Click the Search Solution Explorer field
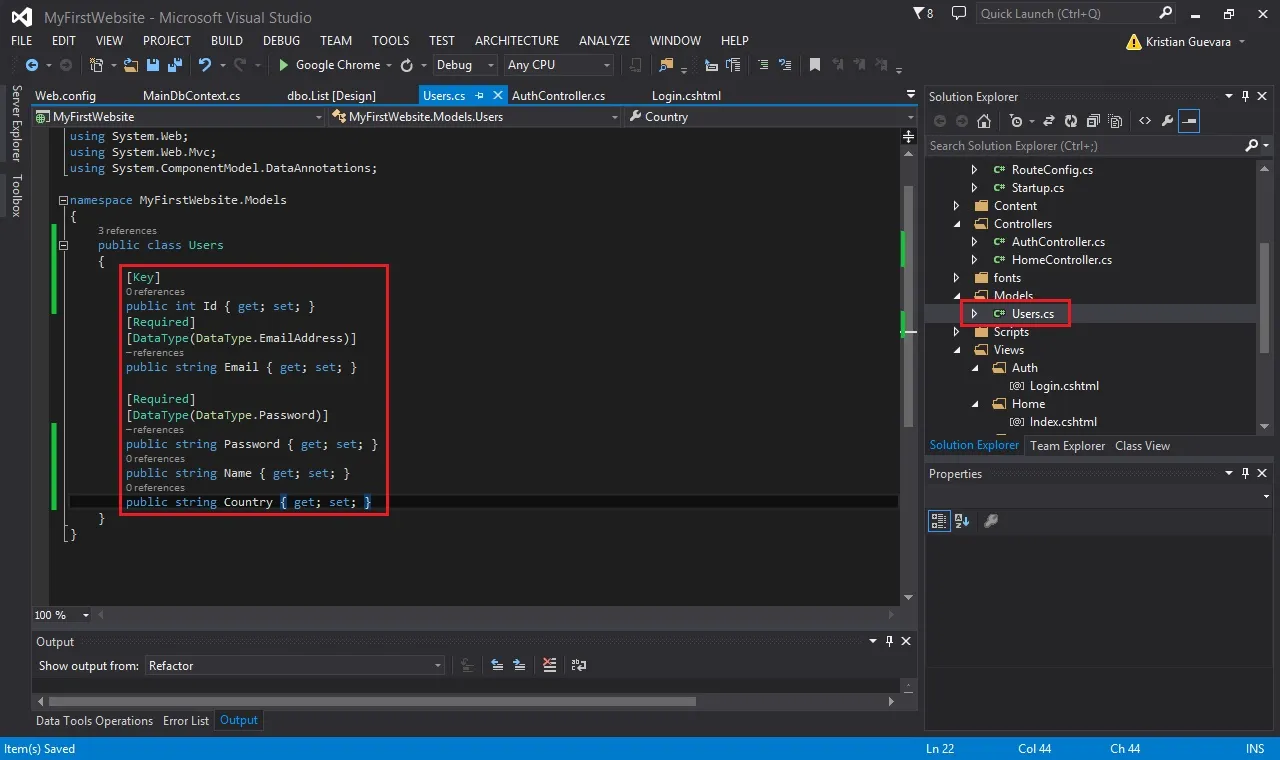1280x760 pixels. 1085,146
